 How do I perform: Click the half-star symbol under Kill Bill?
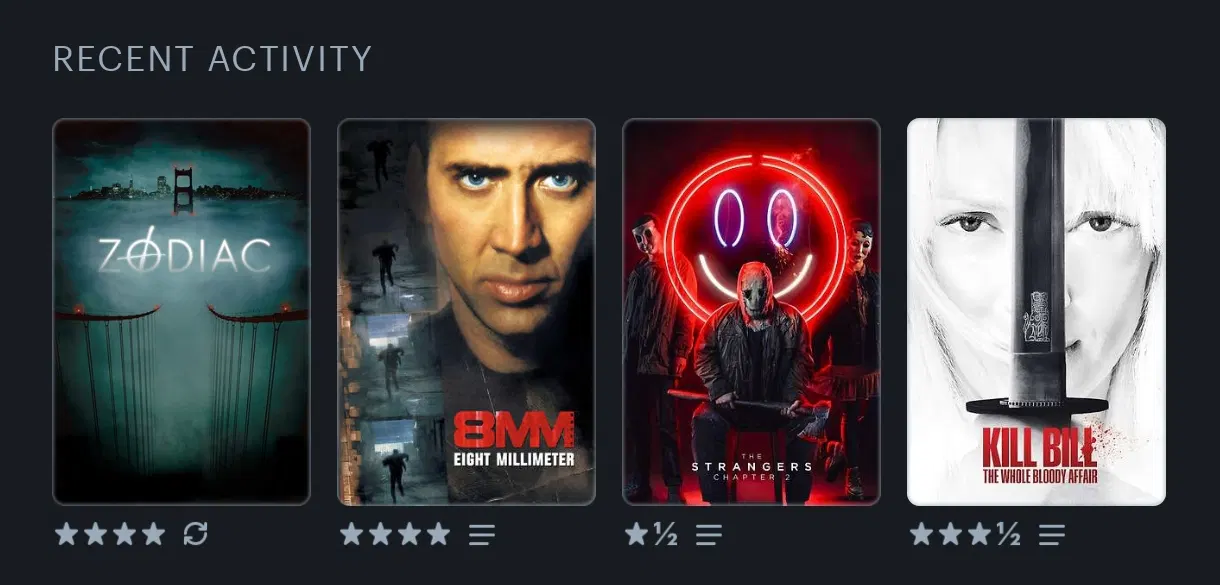(1008, 535)
